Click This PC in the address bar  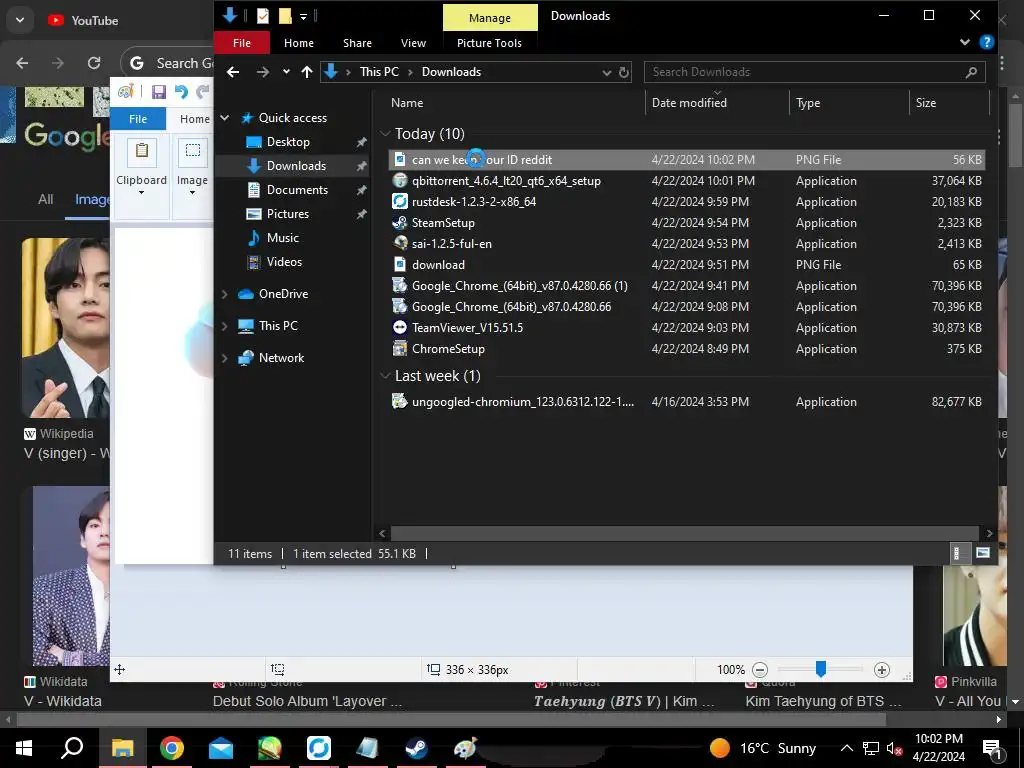coord(379,72)
